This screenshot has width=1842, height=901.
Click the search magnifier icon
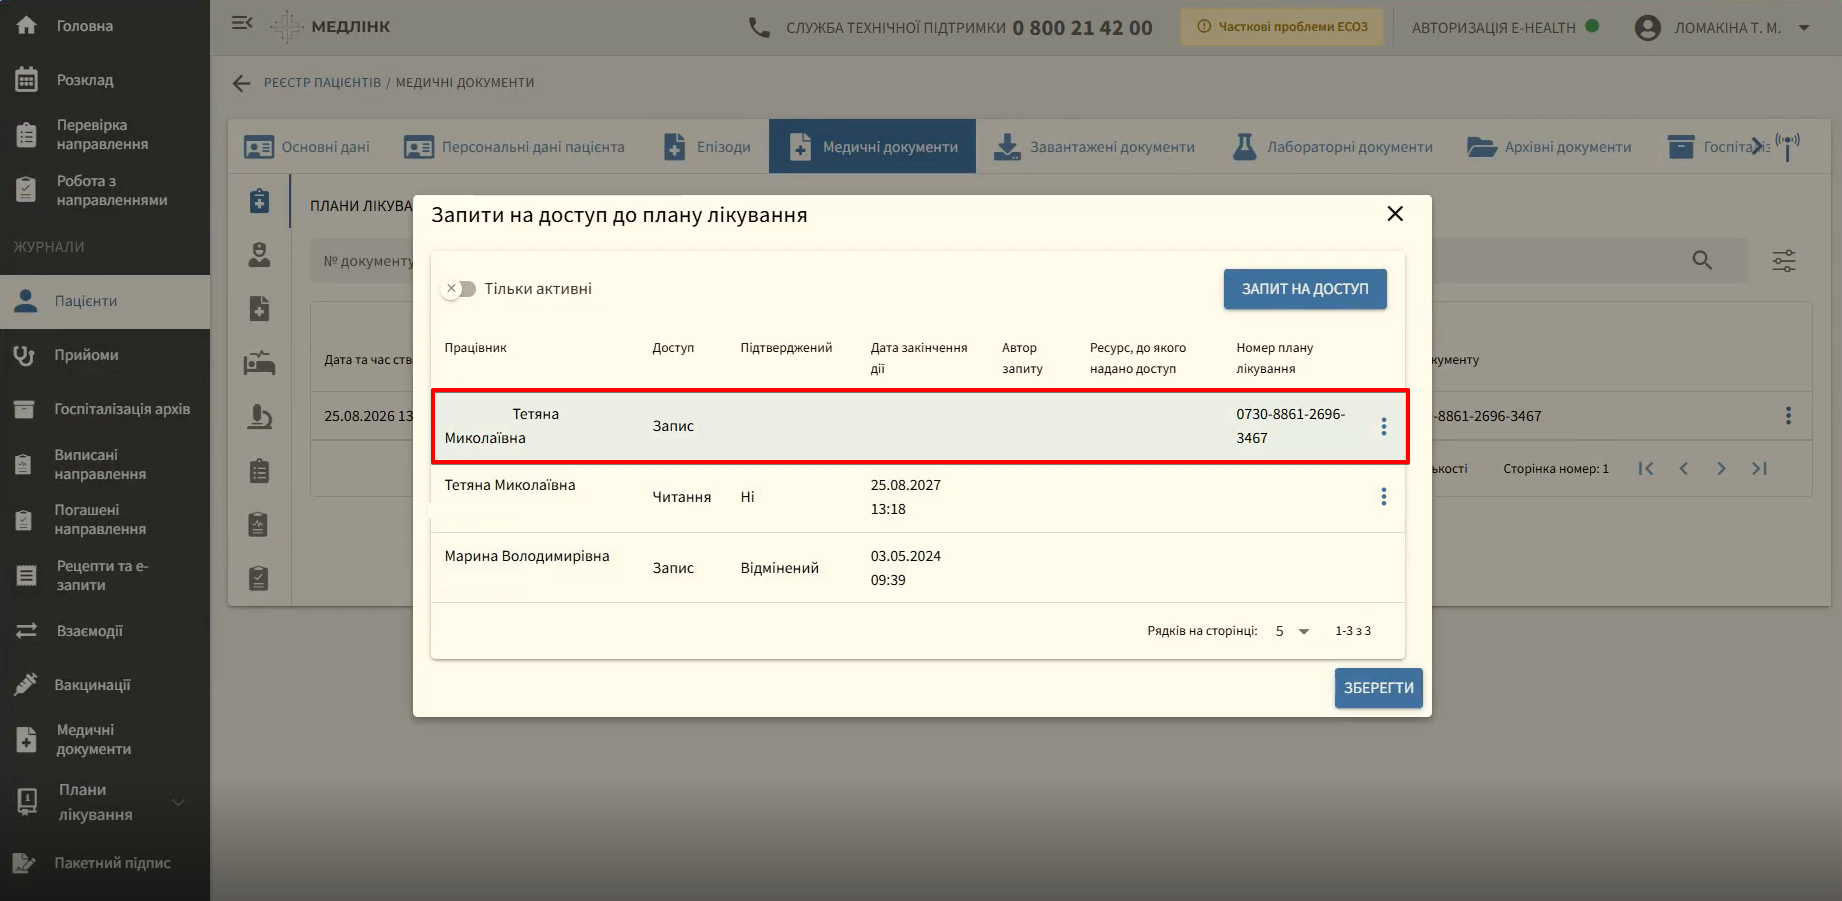tap(1702, 261)
